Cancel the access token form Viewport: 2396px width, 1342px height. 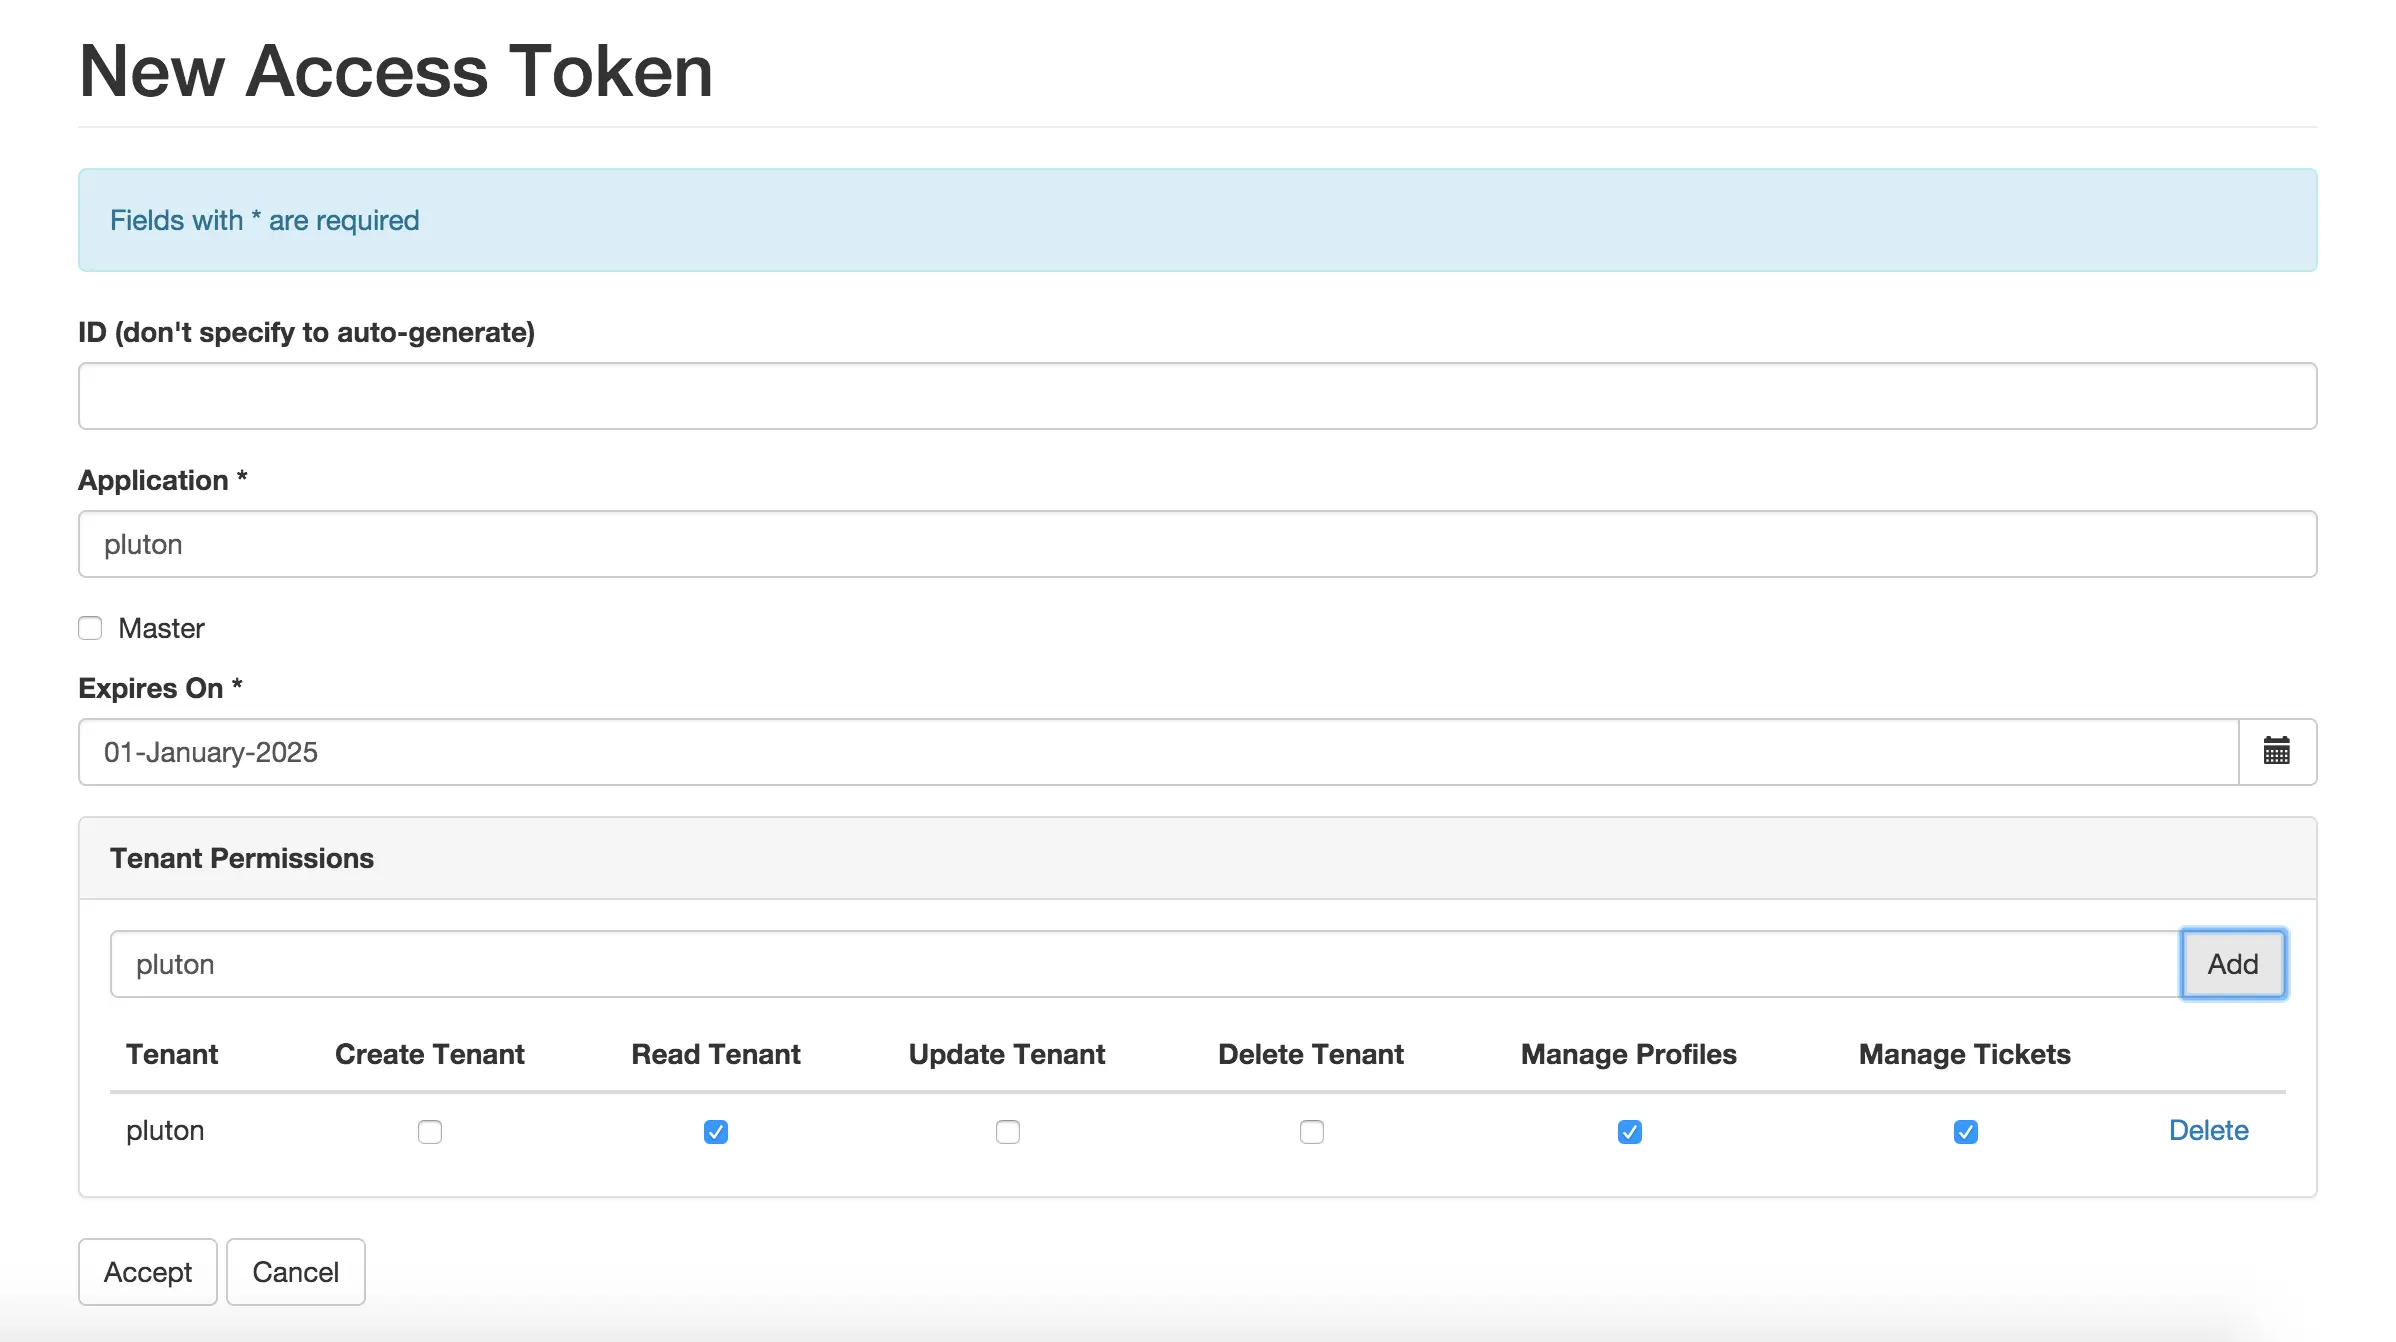click(296, 1272)
